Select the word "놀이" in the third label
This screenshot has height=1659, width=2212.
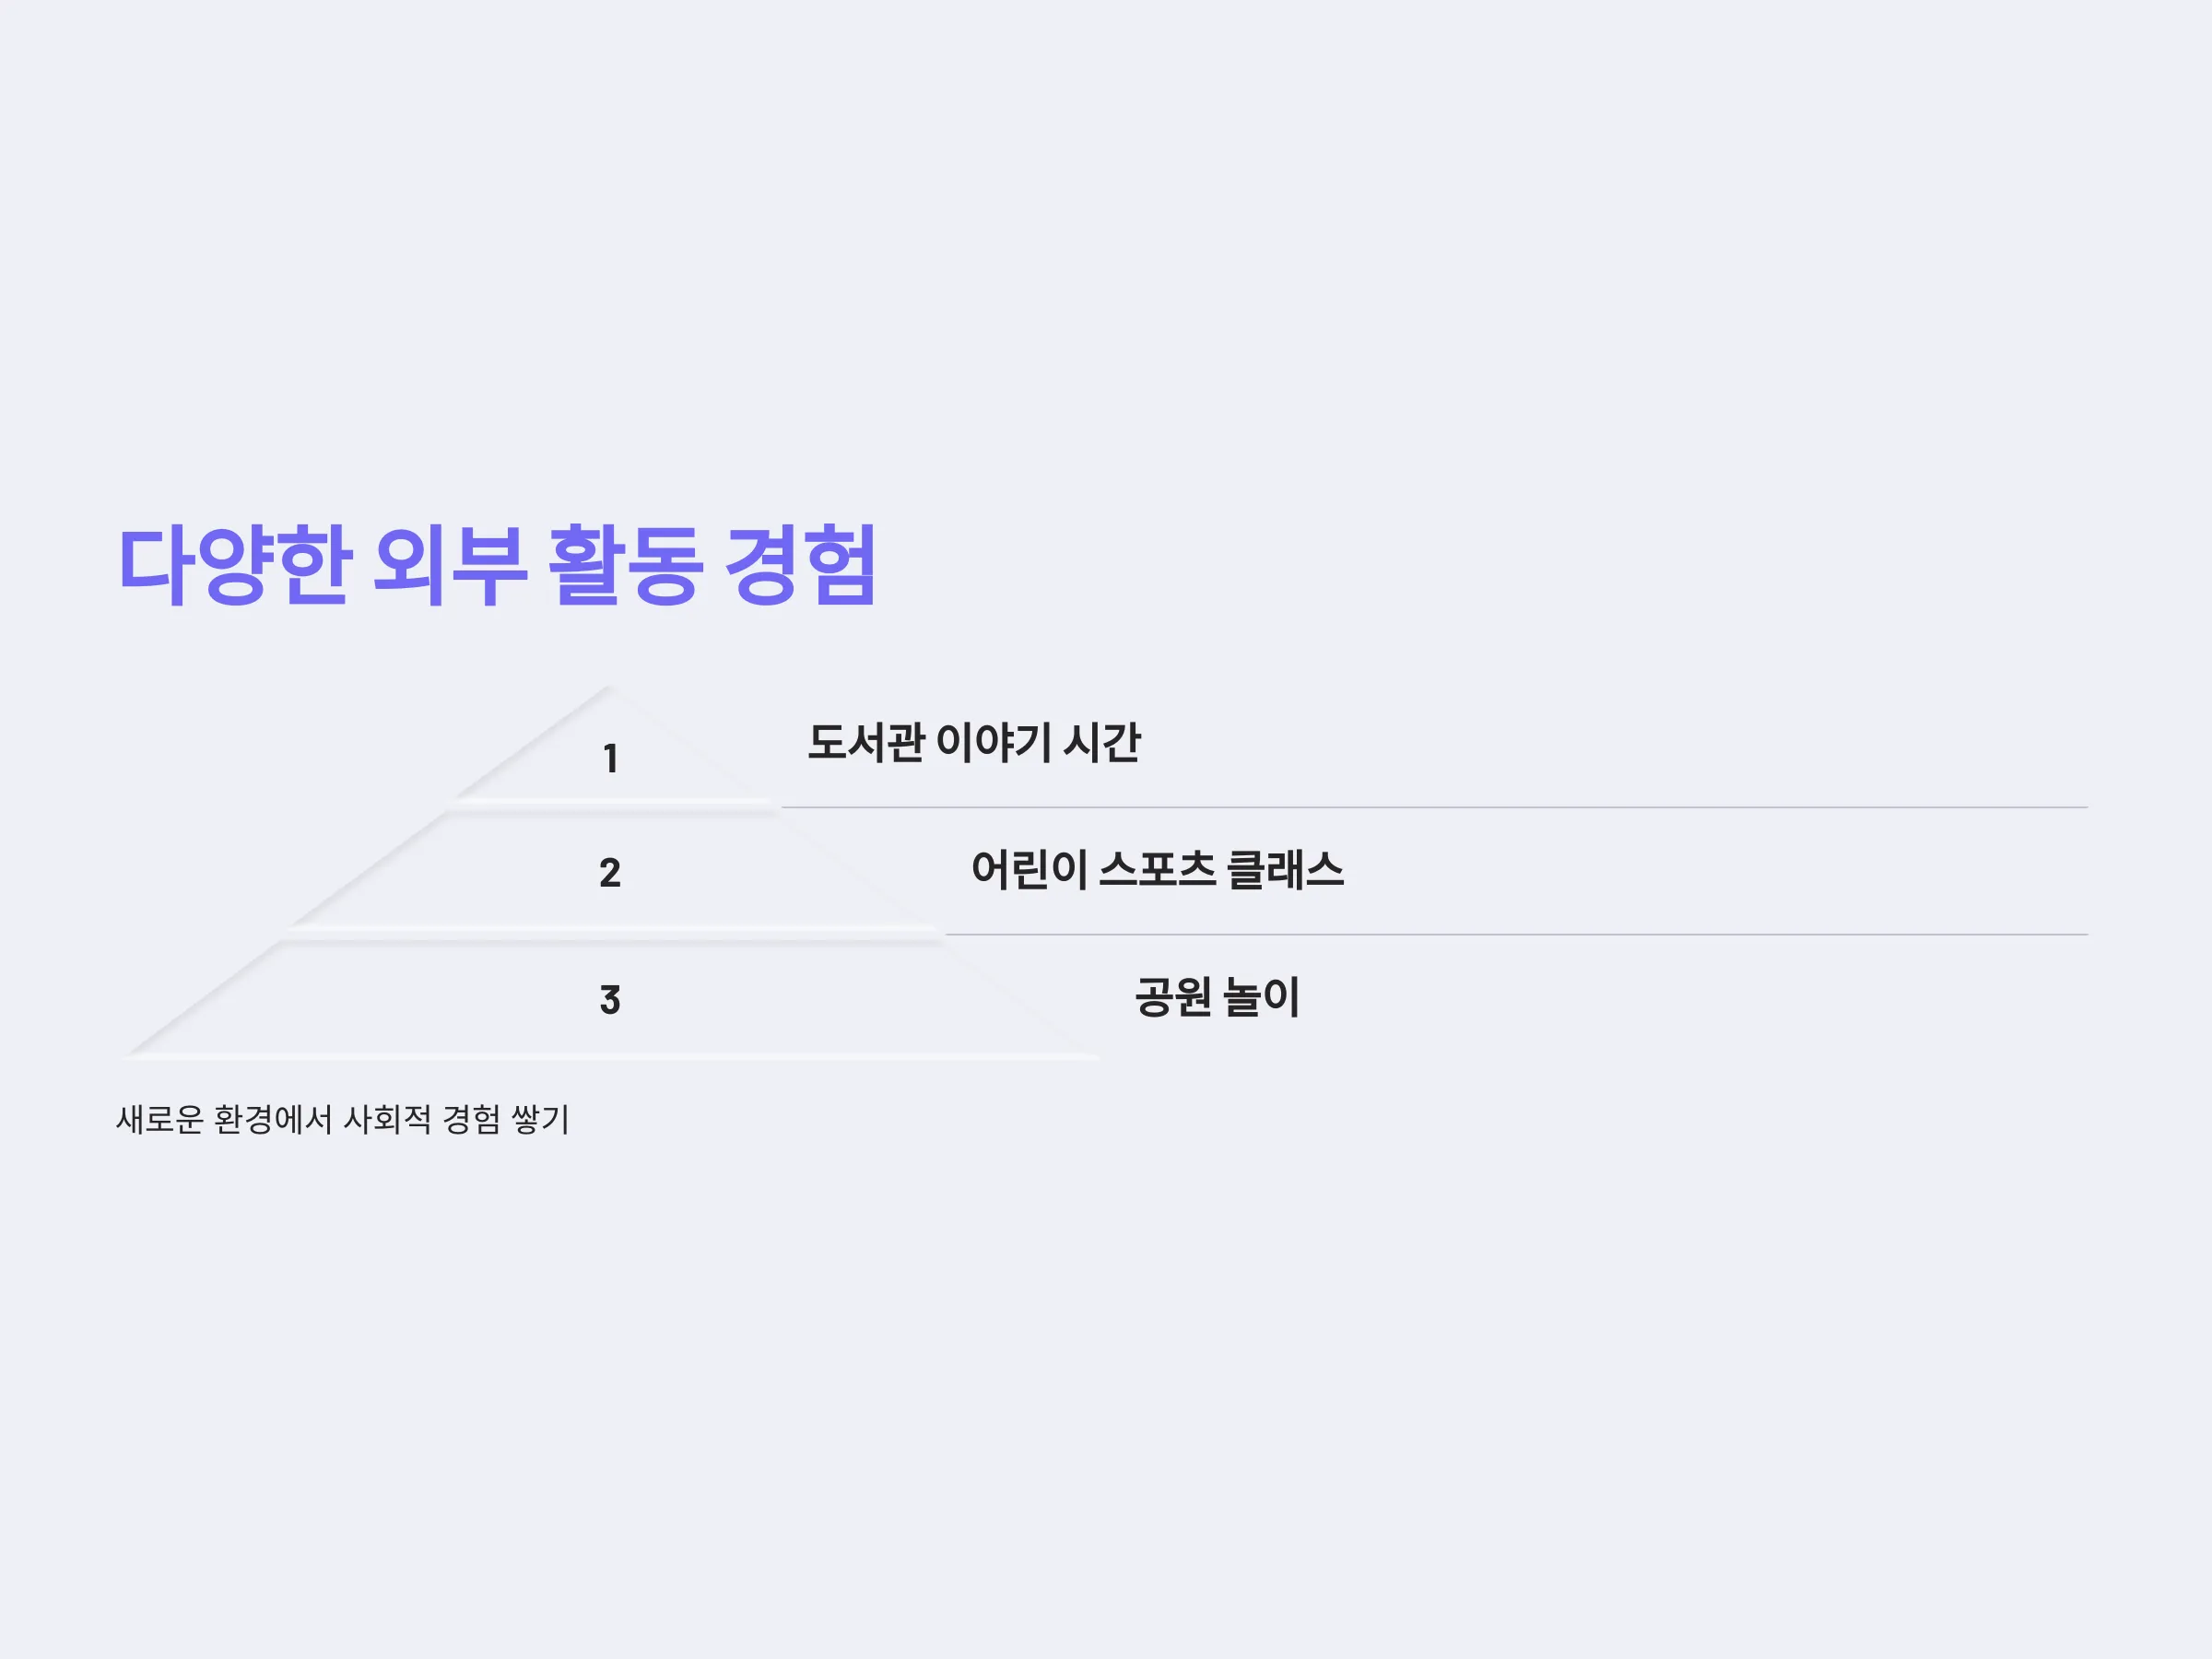(x=1262, y=997)
